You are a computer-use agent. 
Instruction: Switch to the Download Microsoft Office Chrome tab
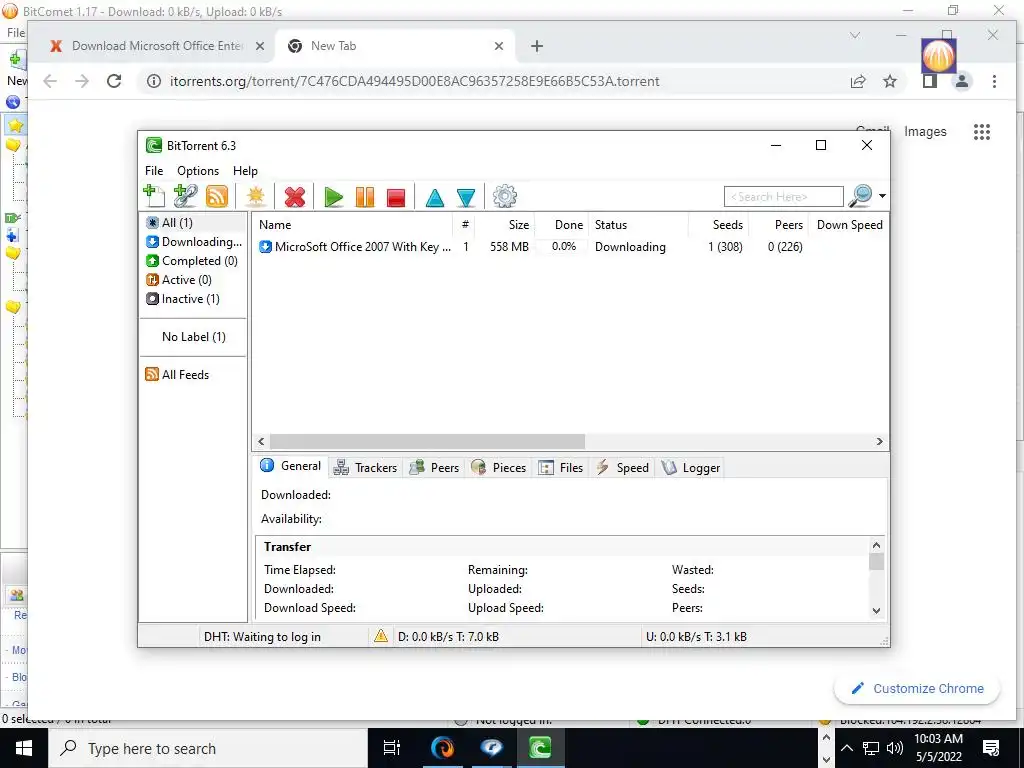158,46
